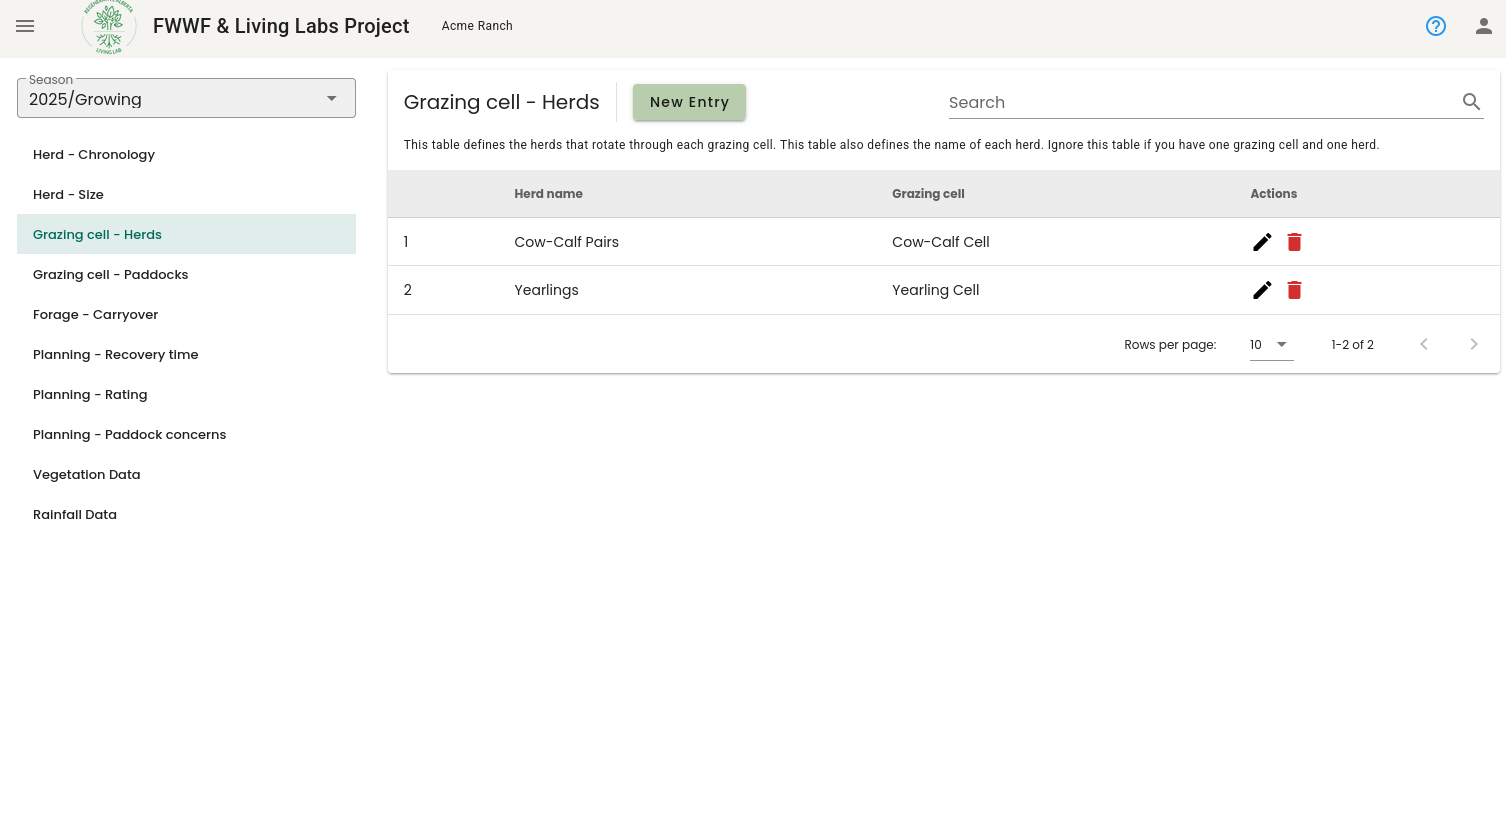Open Herd - Chronology section

(186, 154)
